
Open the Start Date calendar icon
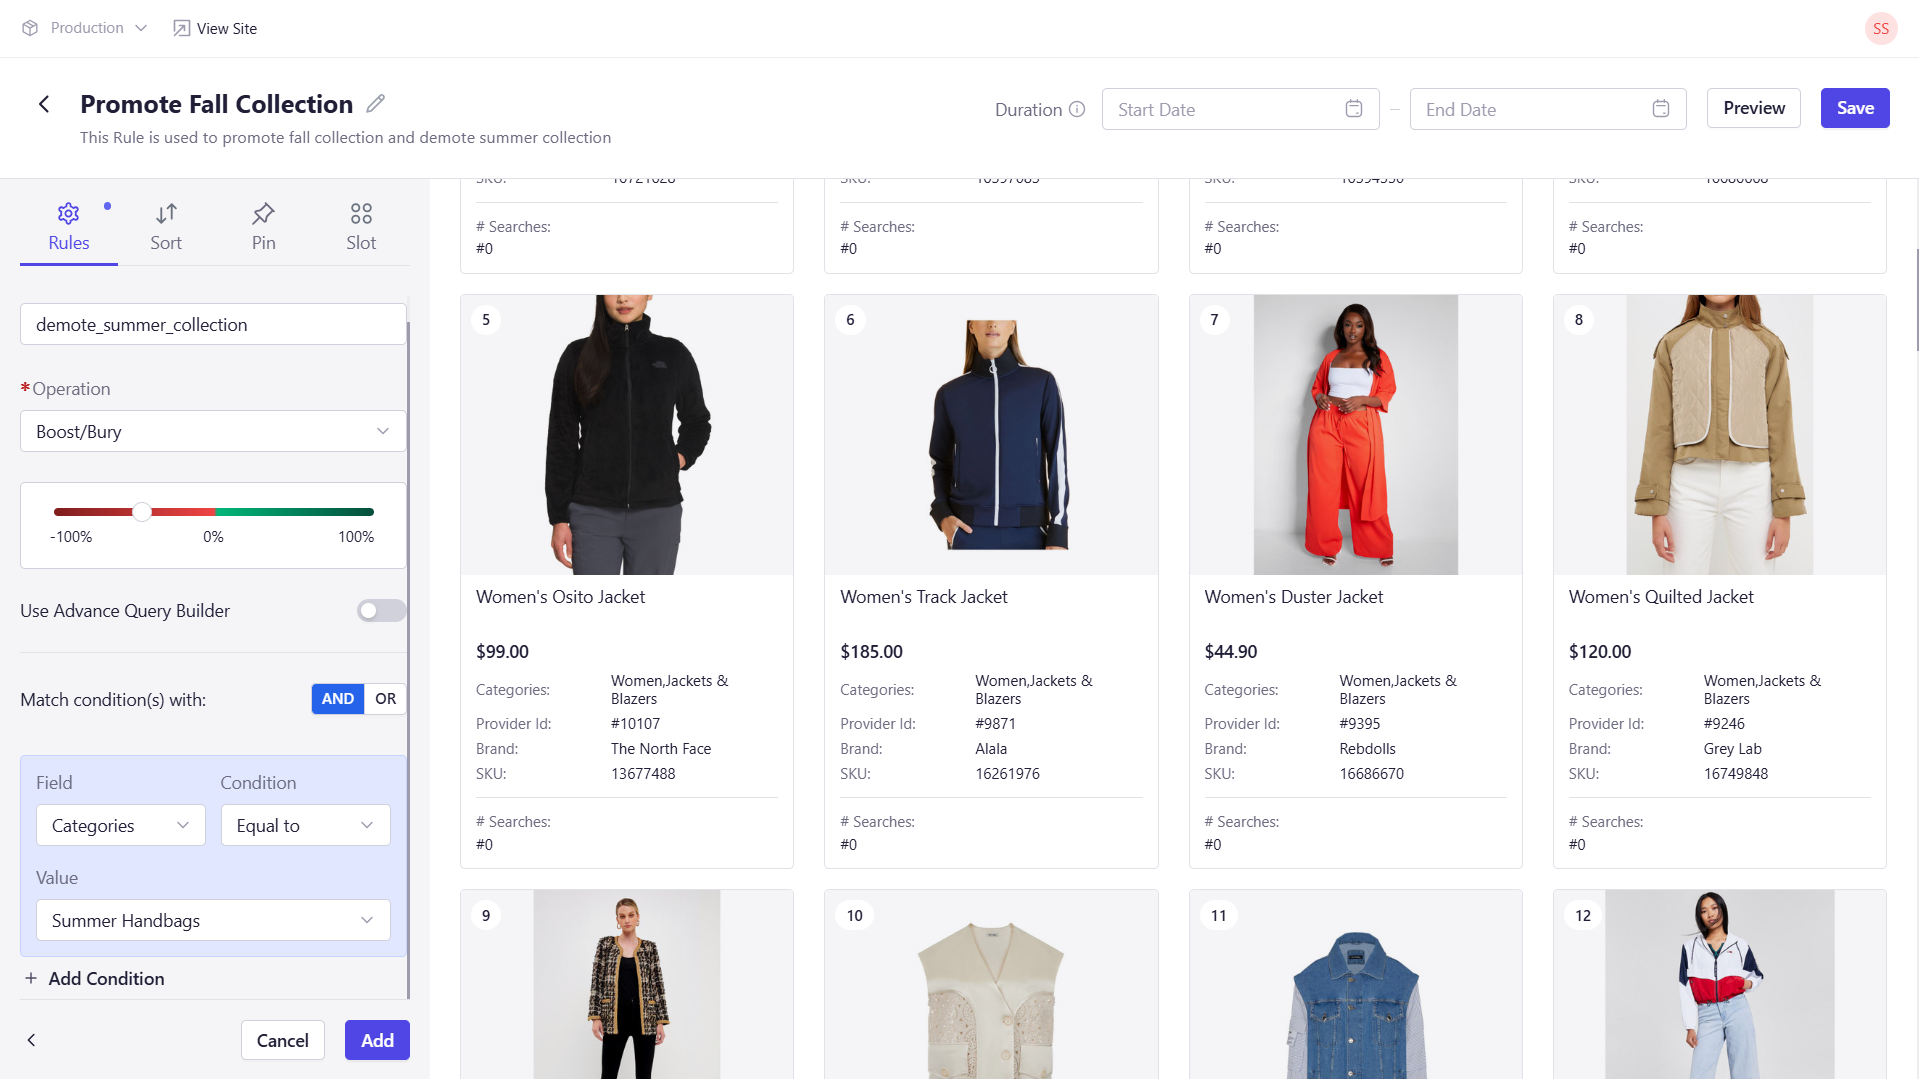point(1354,109)
